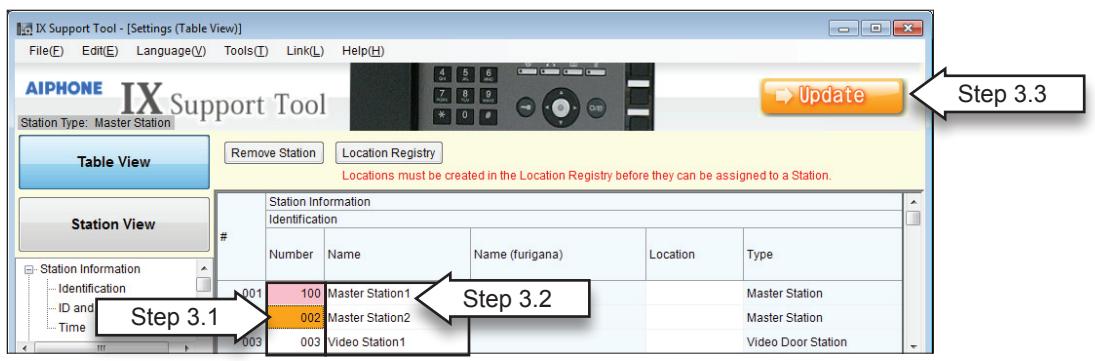Click Location cell for Master Station1
The image size is (1095, 361).
click(x=695, y=293)
